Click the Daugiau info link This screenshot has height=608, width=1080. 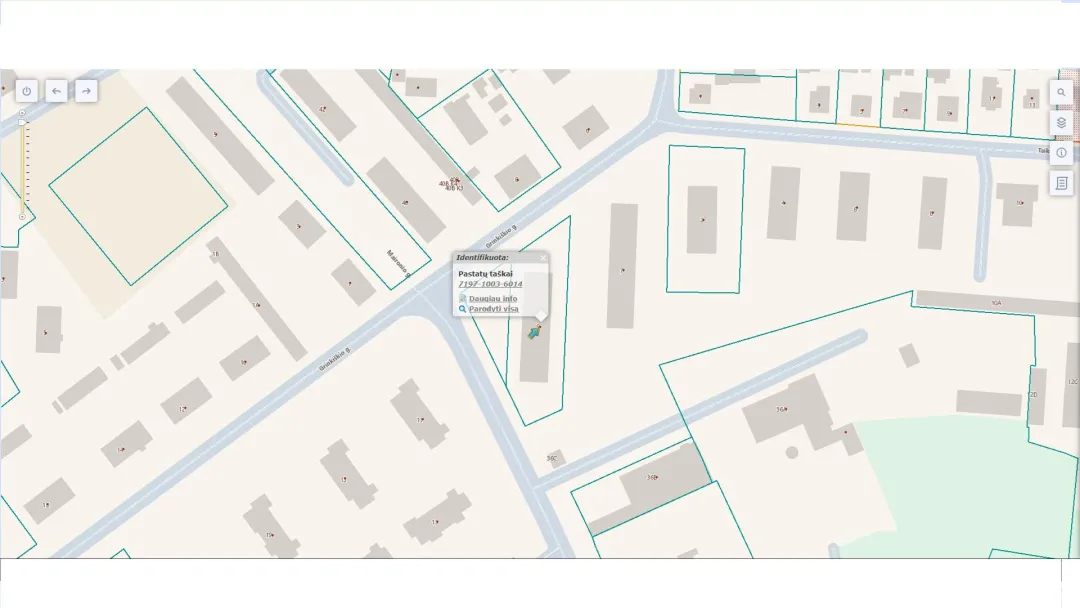click(x=493, y=298)
